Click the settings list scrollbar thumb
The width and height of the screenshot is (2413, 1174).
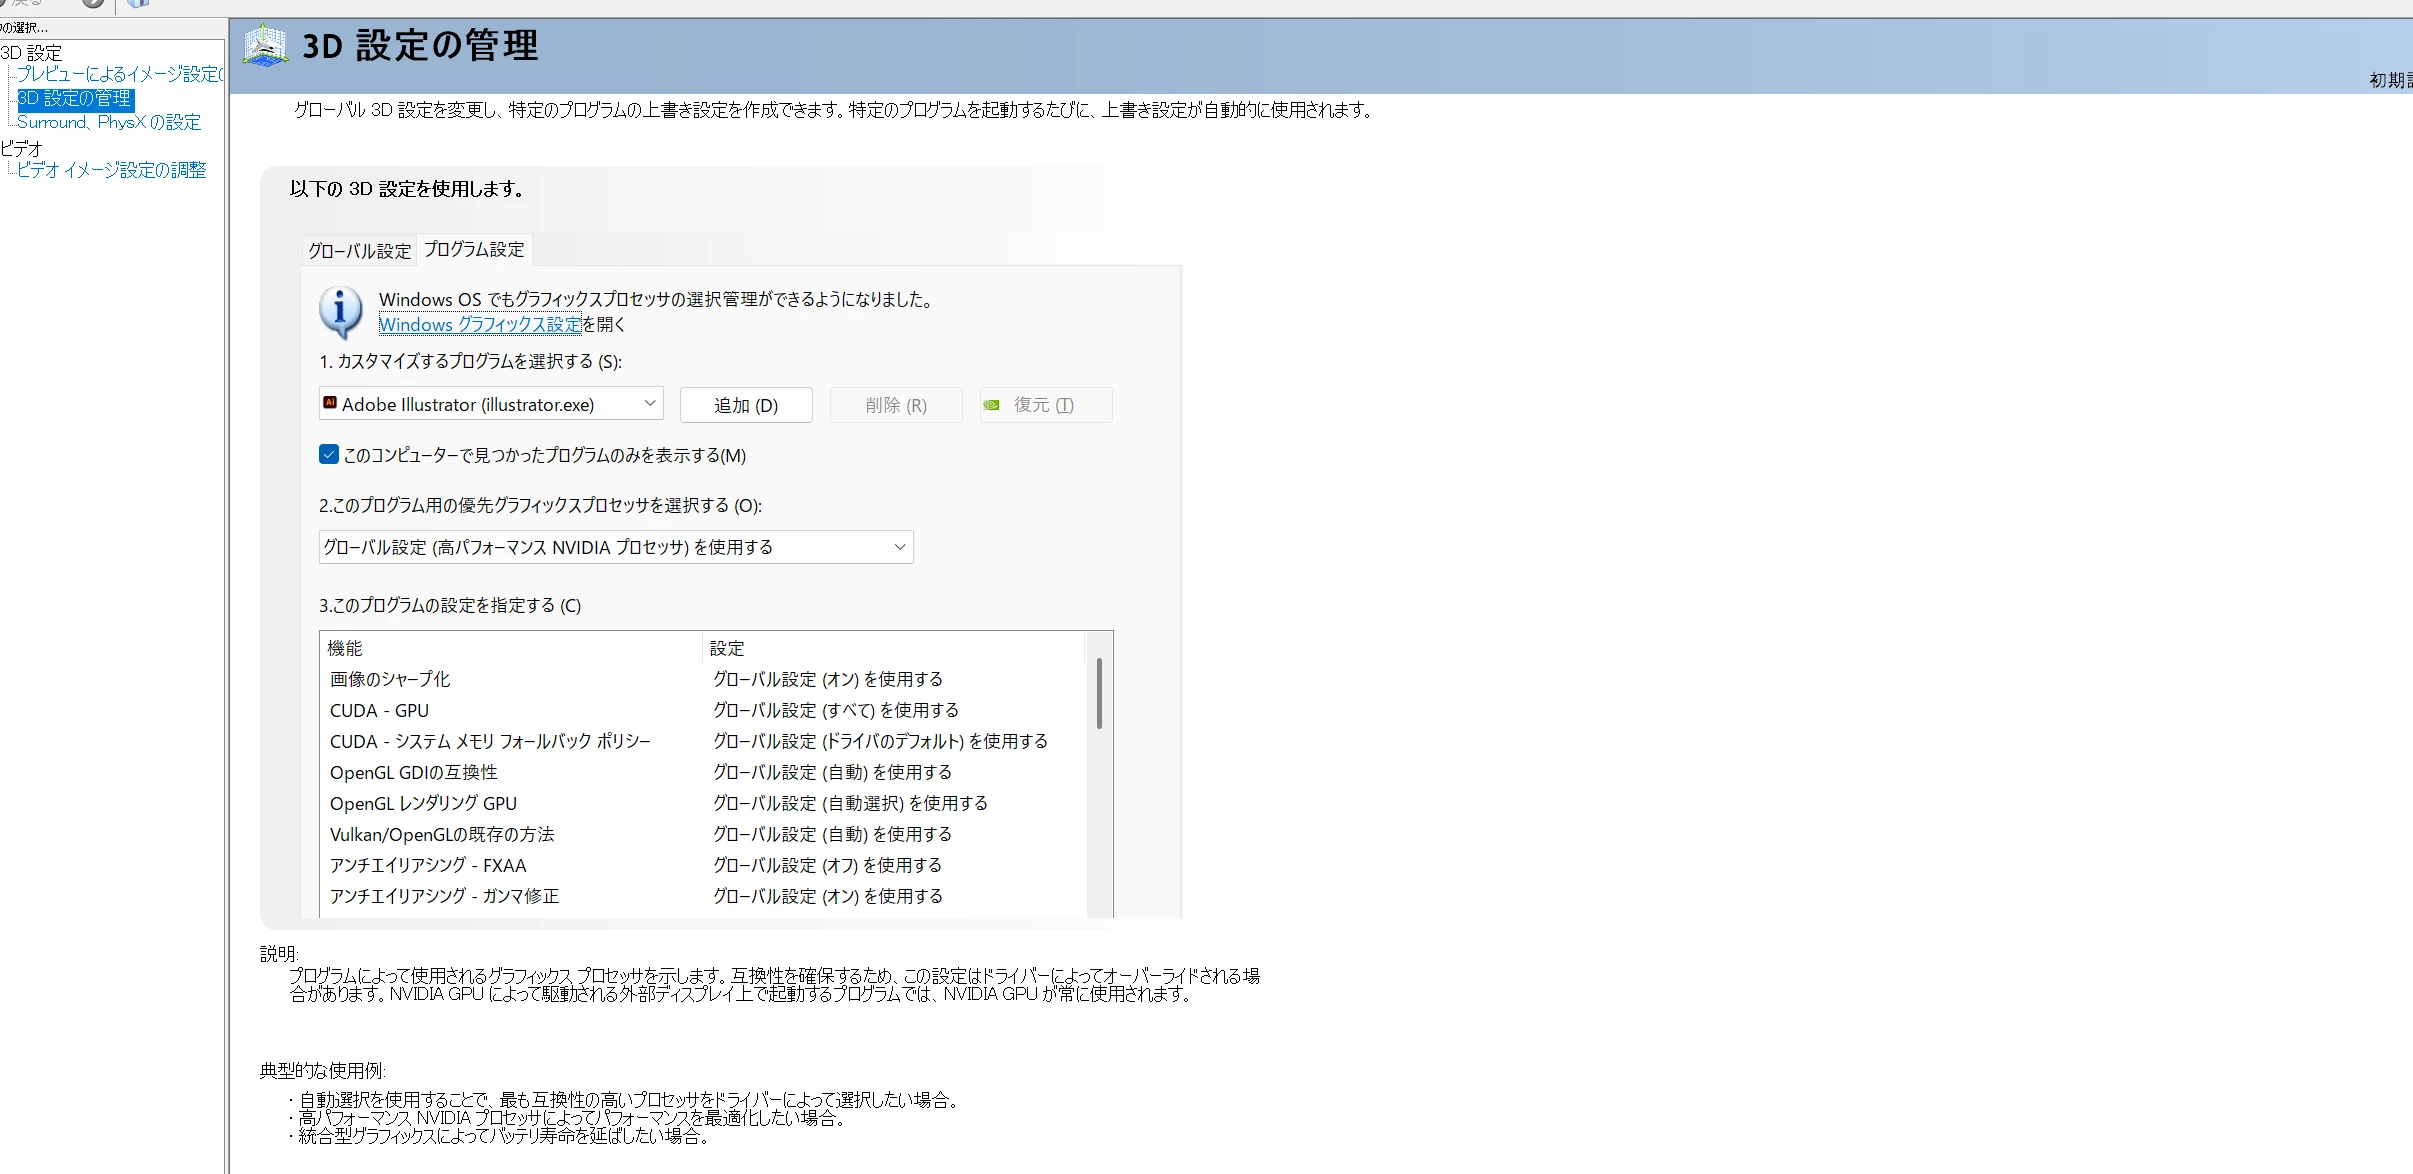1098,692
